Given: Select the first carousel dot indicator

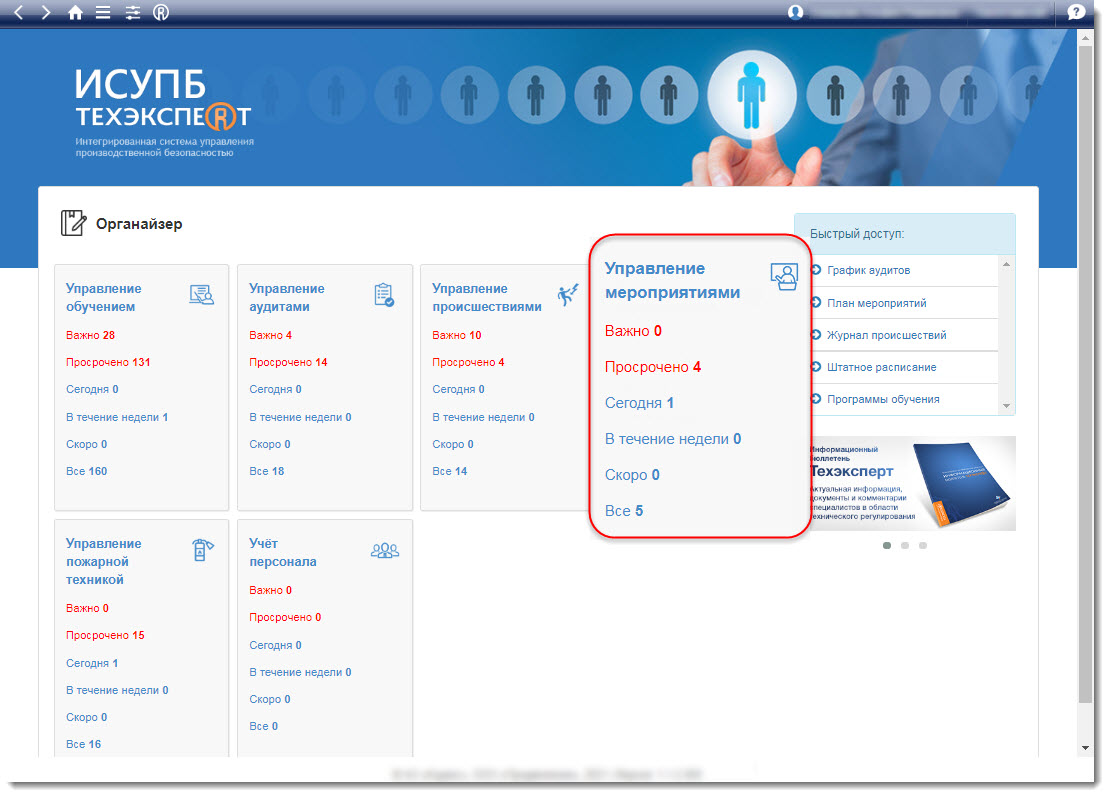Looking at the screenshot, I should point(887,546).
